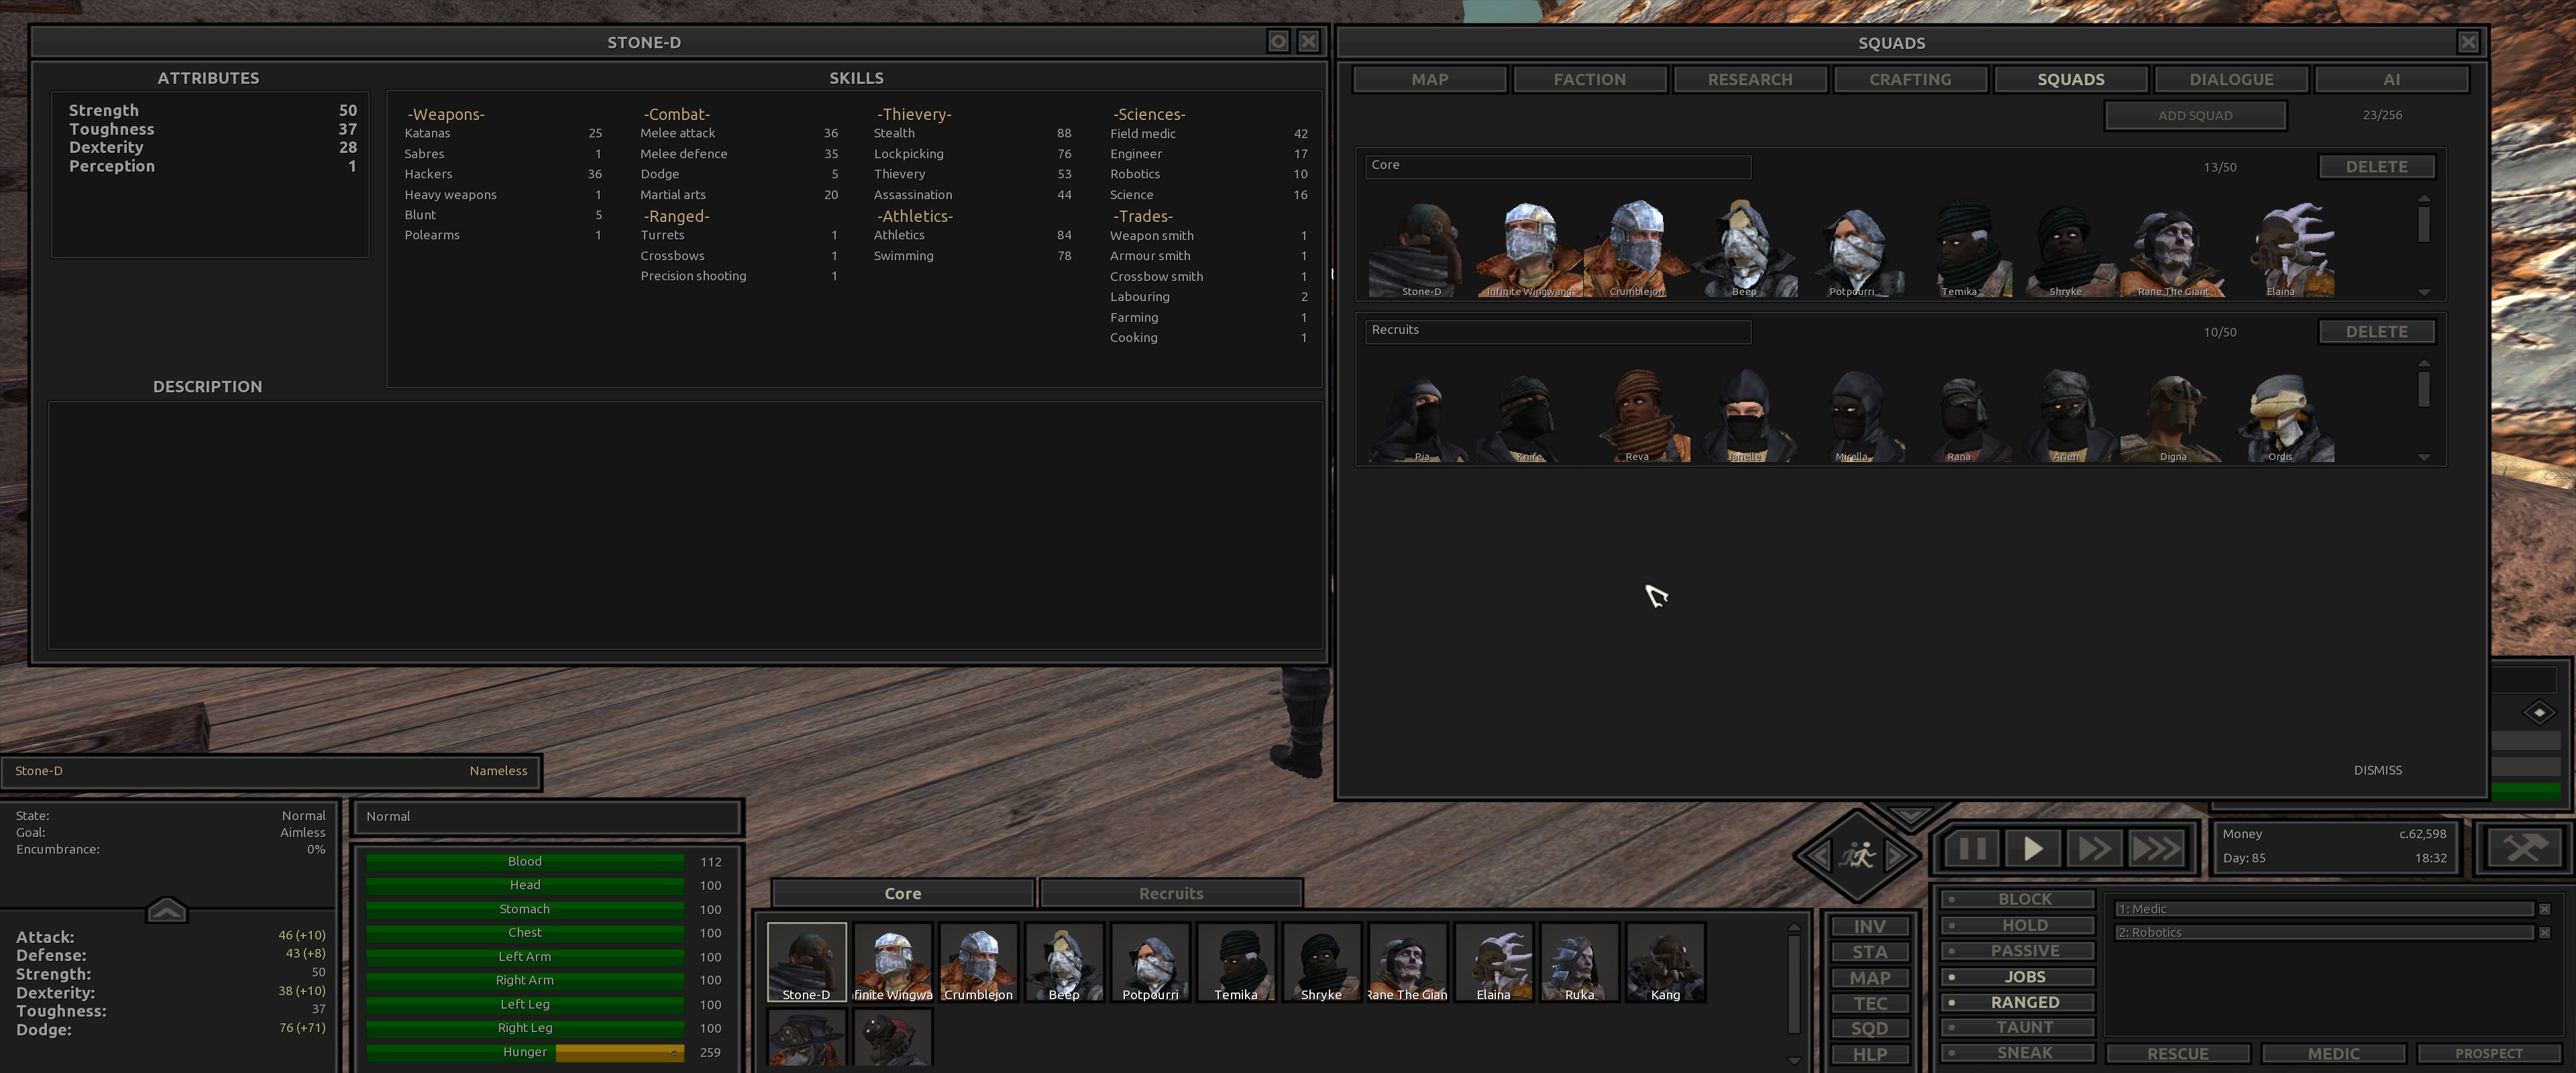This screenshot has width=2576, height=1073.
Task: Switch to the DIALOGUE tab
Action: pyautogui.click(x=2231, y=79)
